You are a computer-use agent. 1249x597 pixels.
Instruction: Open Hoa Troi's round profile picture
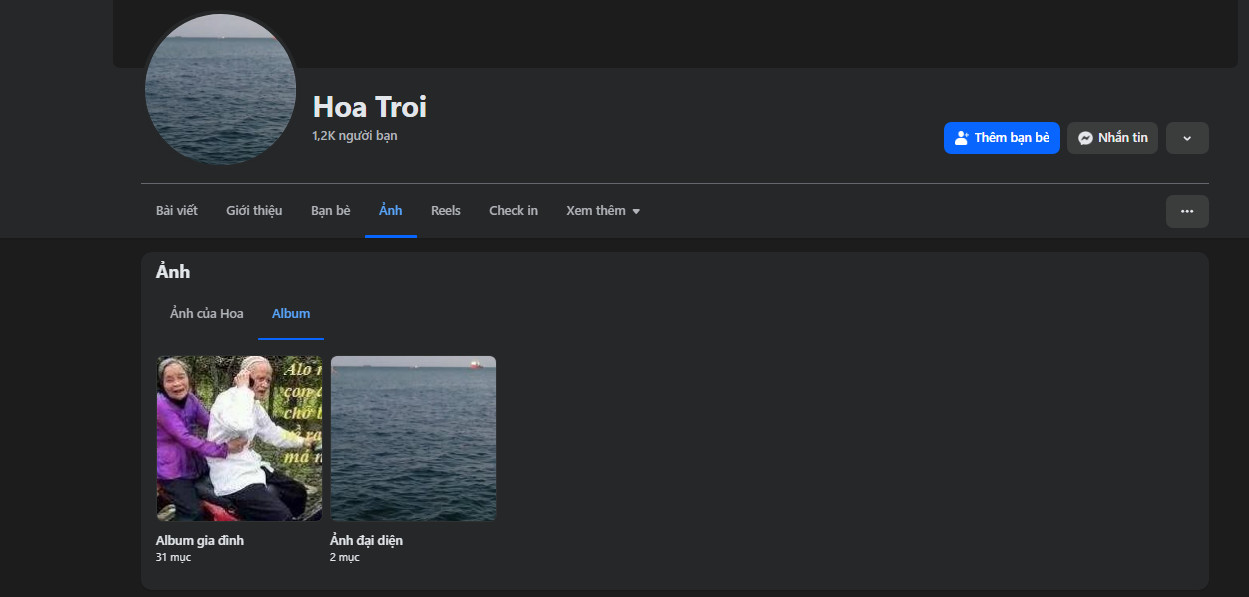click(220, 88)
